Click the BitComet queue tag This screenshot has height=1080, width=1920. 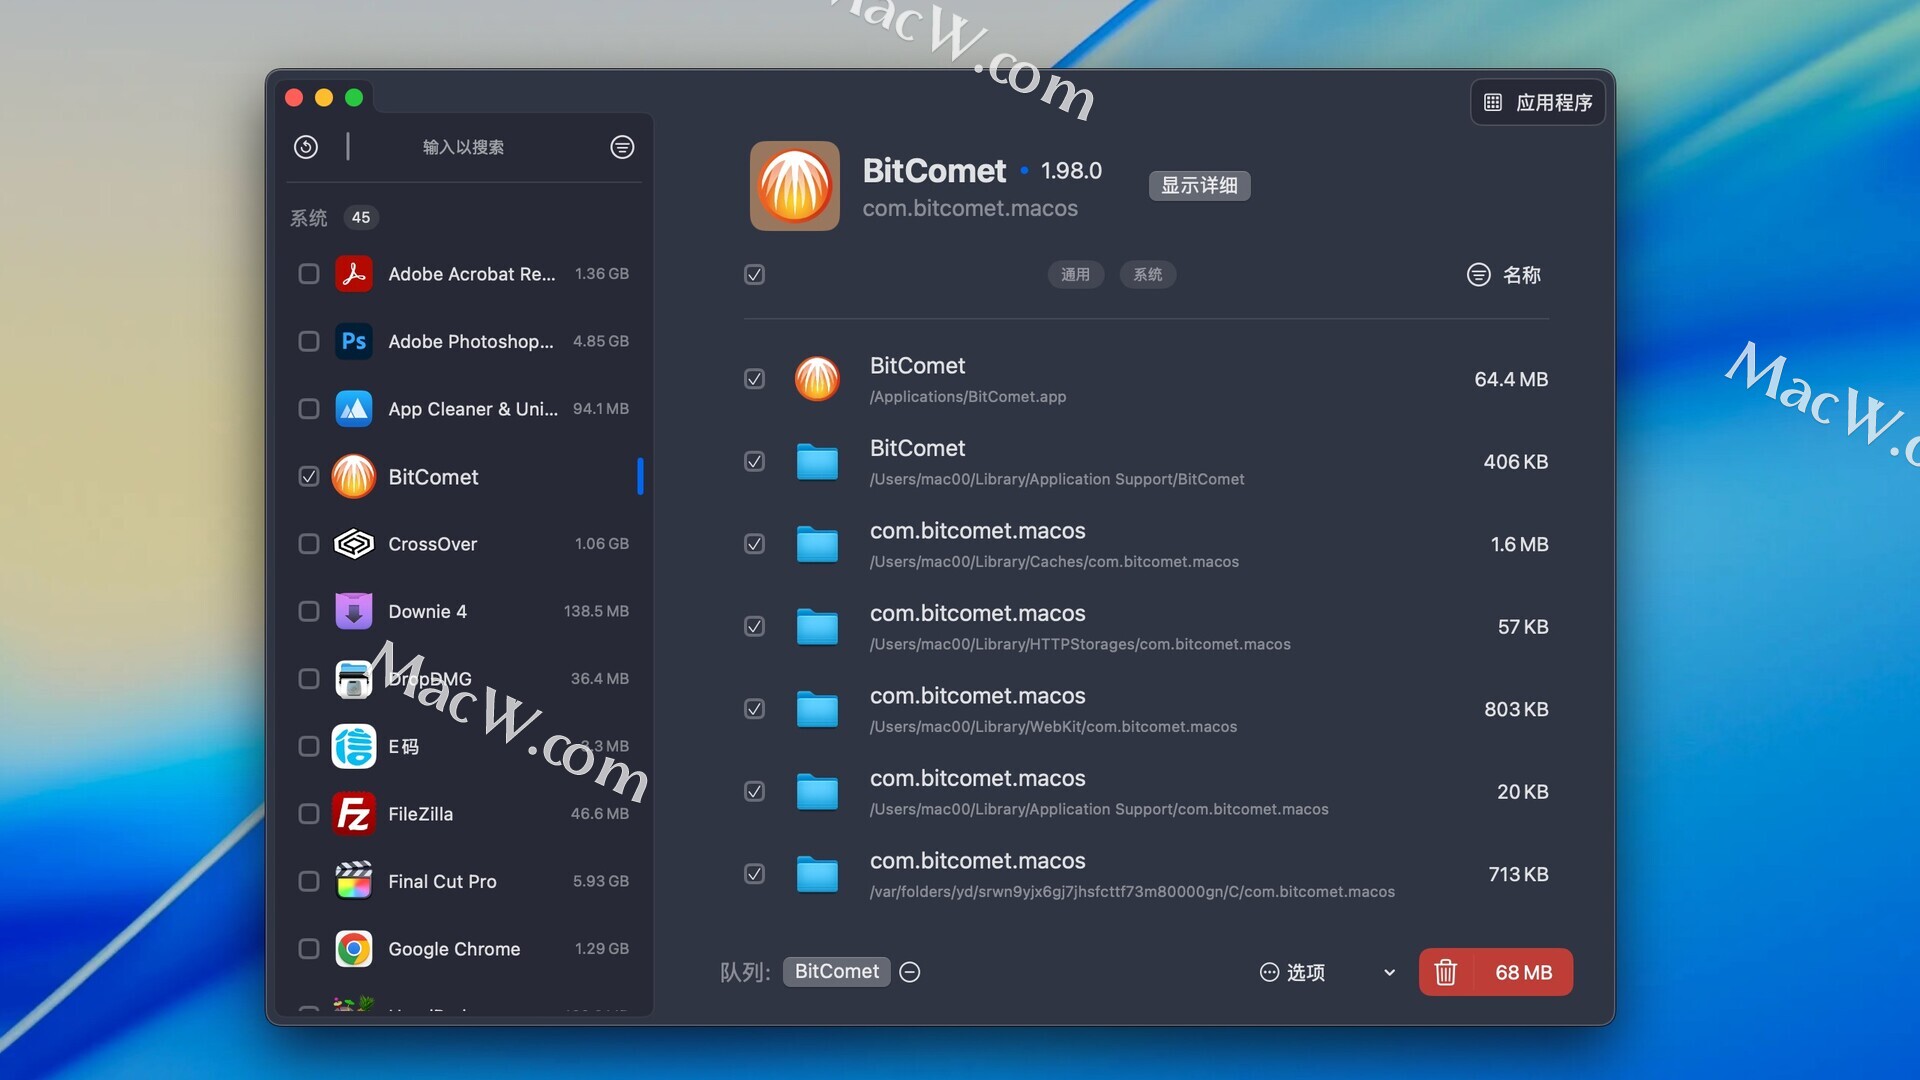pyautogui.click(x=836, y=972)
